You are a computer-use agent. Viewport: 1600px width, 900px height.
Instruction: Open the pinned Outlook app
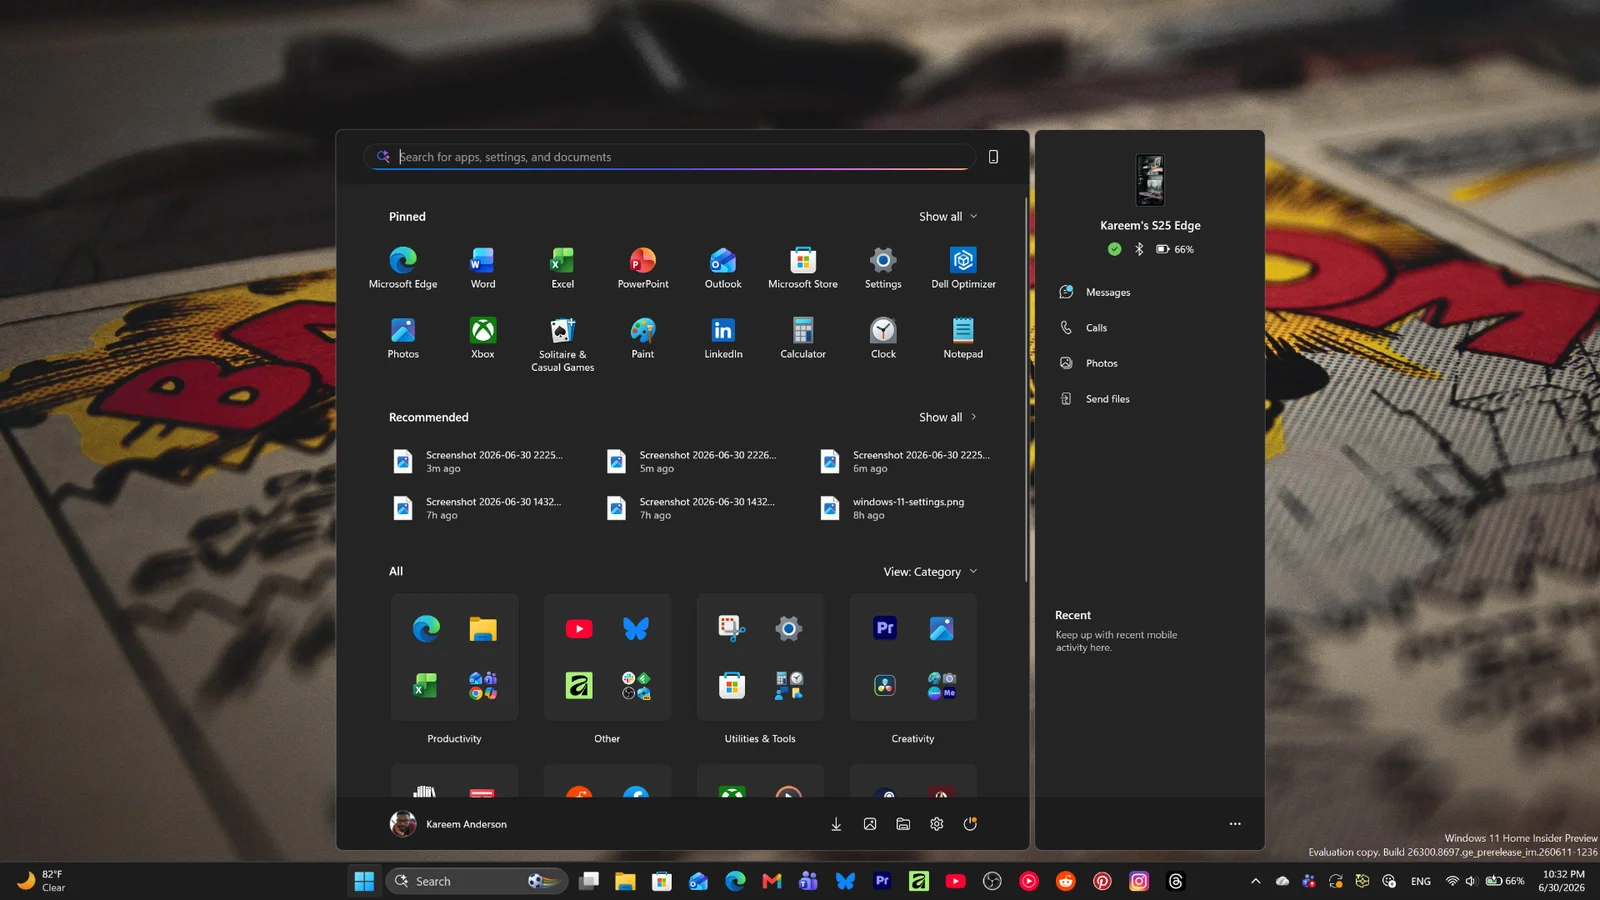pos(723,268)
